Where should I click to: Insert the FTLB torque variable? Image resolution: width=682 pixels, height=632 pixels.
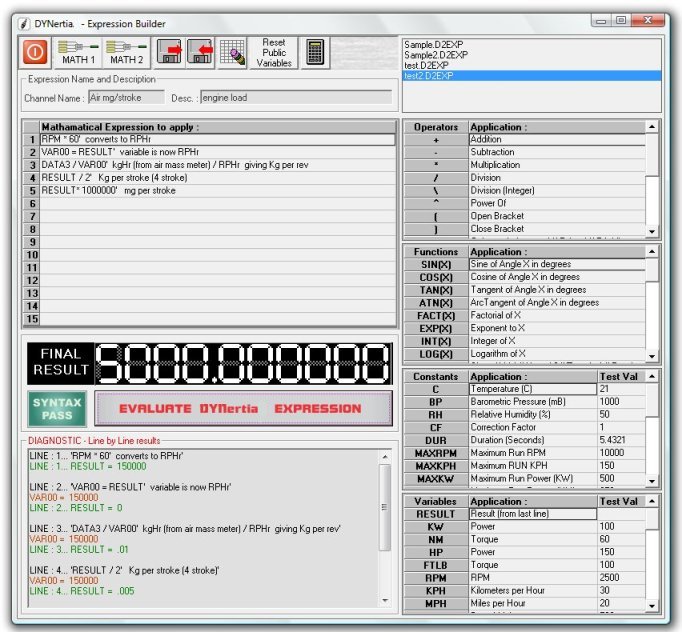436,565
